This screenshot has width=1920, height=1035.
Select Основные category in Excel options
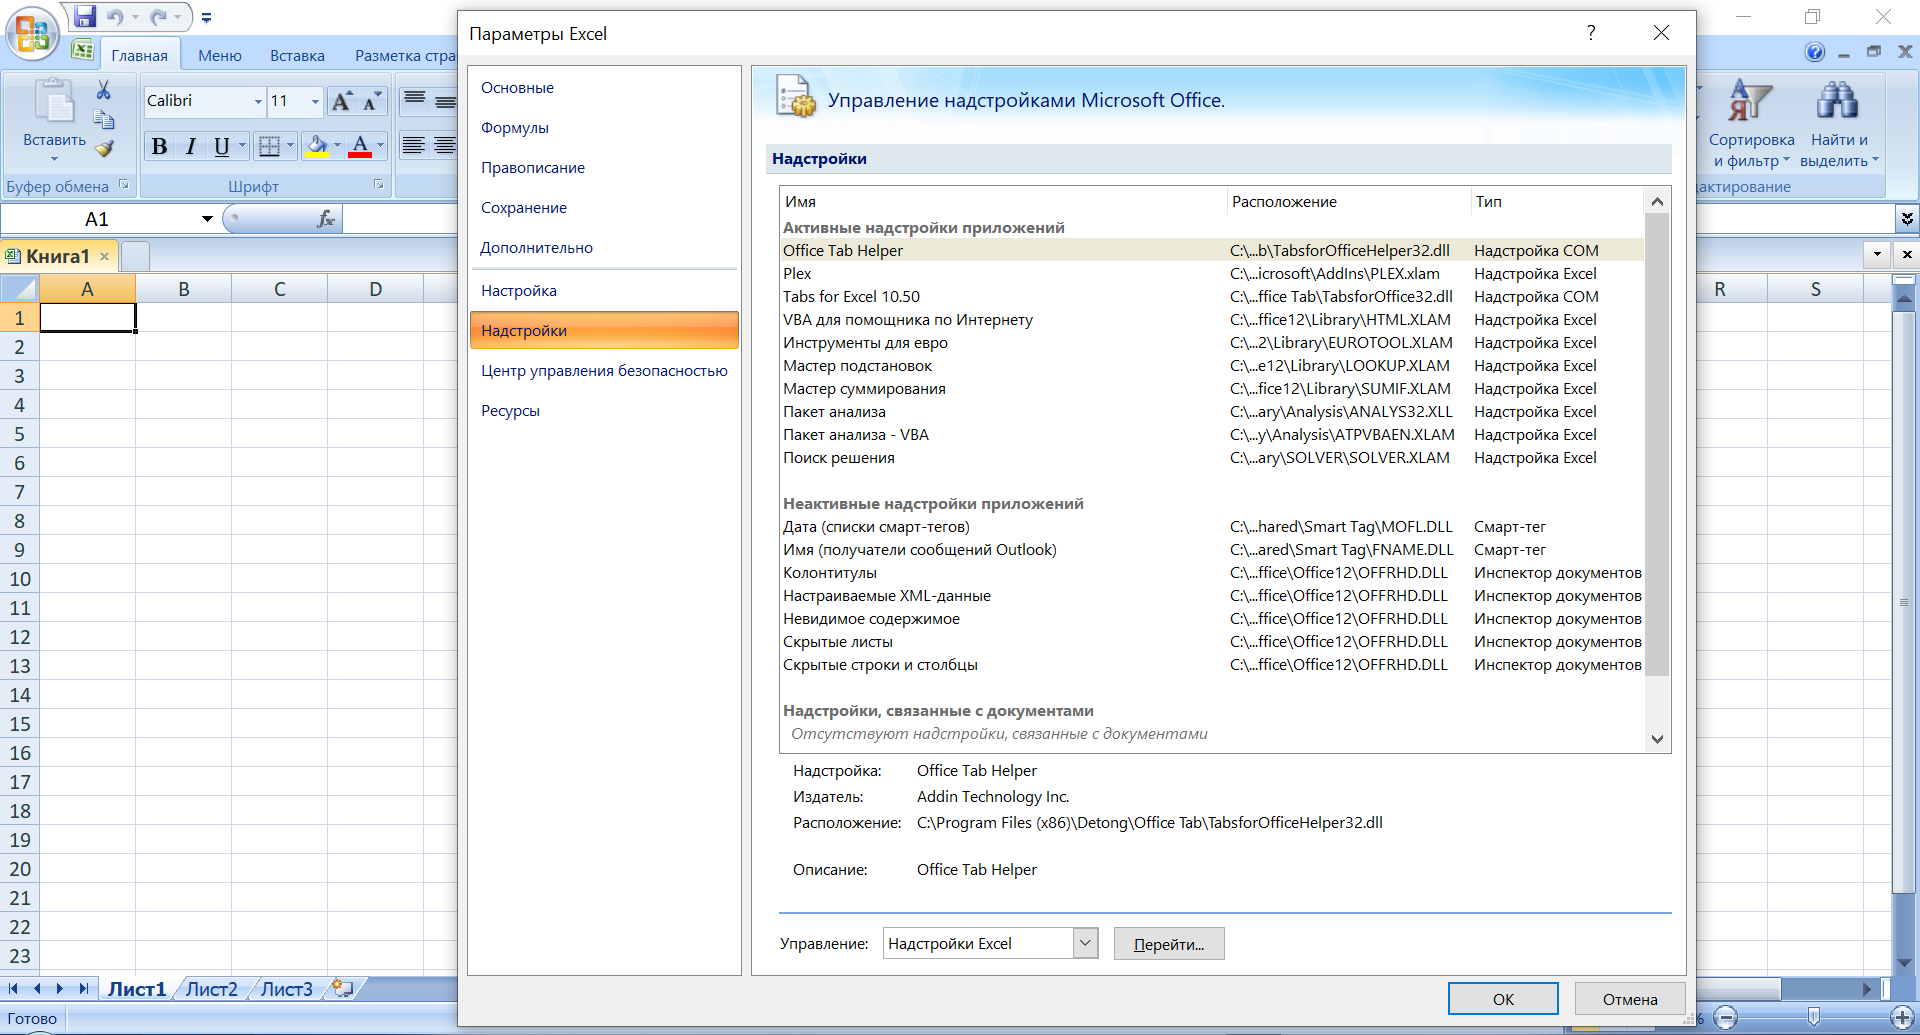pos(604,88)
